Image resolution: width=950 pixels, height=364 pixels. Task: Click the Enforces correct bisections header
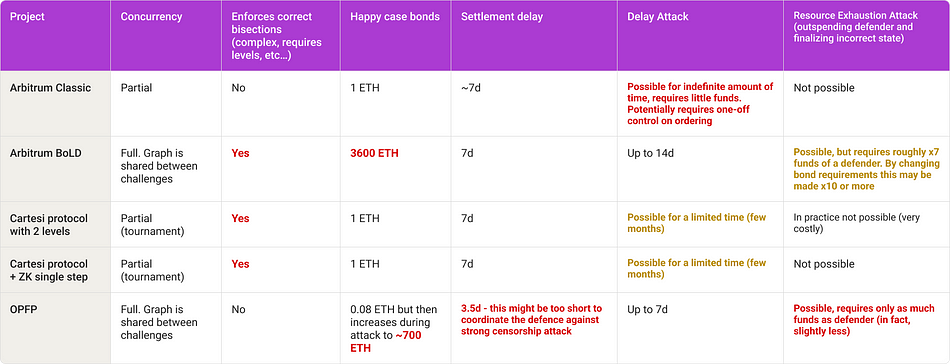pos(276,36)
